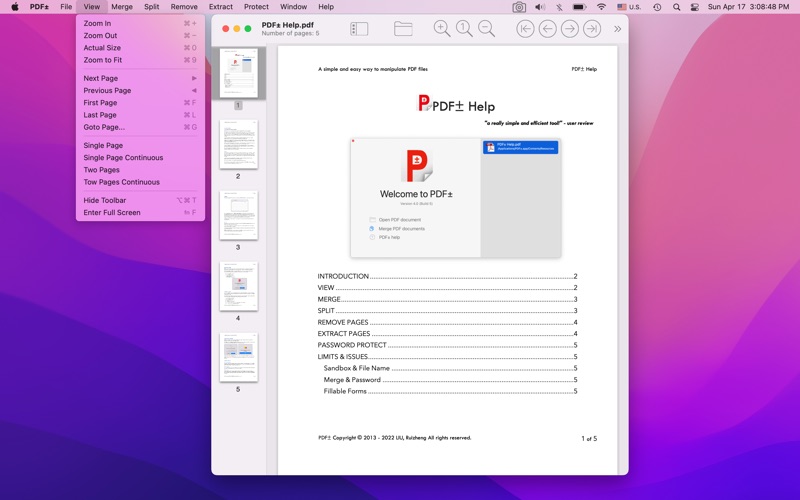Image resolution: width=800 pixels, height=500 pixels.
Task: Click the PDF± Help.pdf window title
Action: [x=288, y=25]
